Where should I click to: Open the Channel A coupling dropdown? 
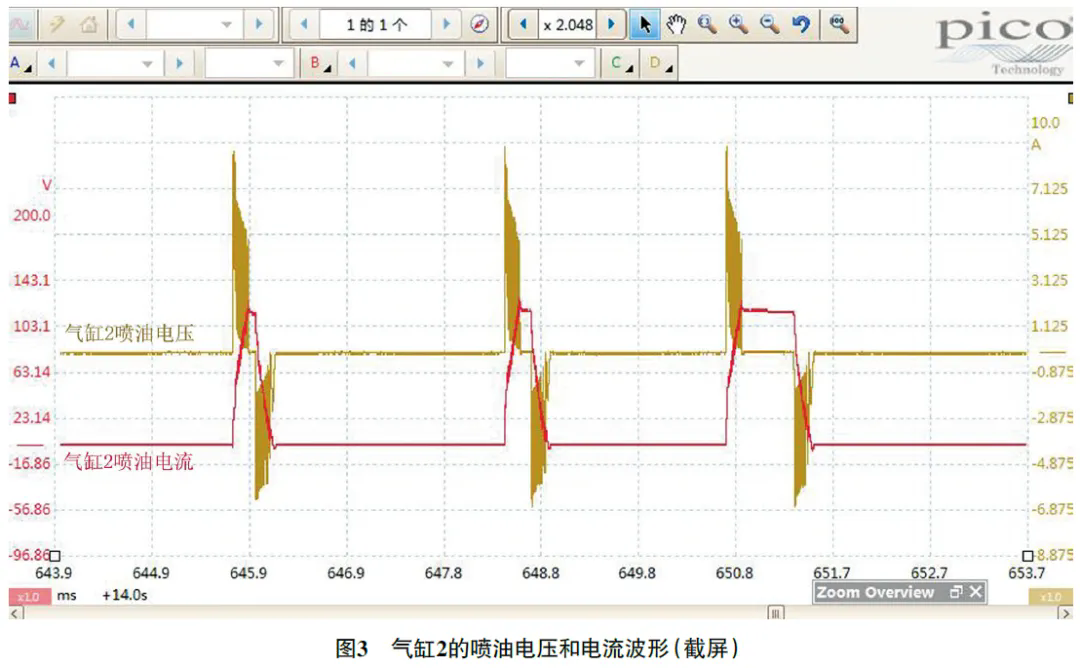(249, 64)
